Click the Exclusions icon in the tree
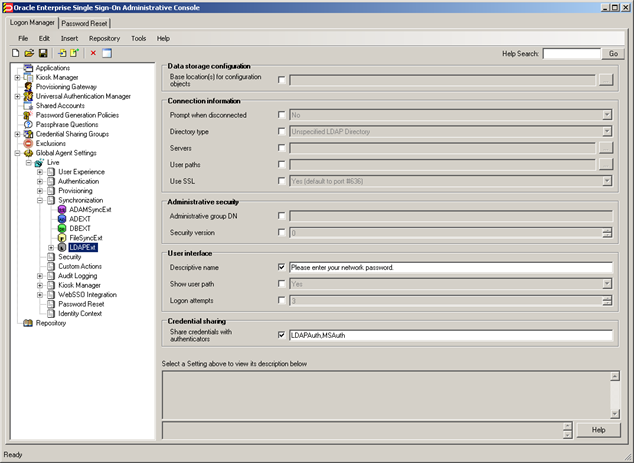The image size is (634, 463). (28, 144)
